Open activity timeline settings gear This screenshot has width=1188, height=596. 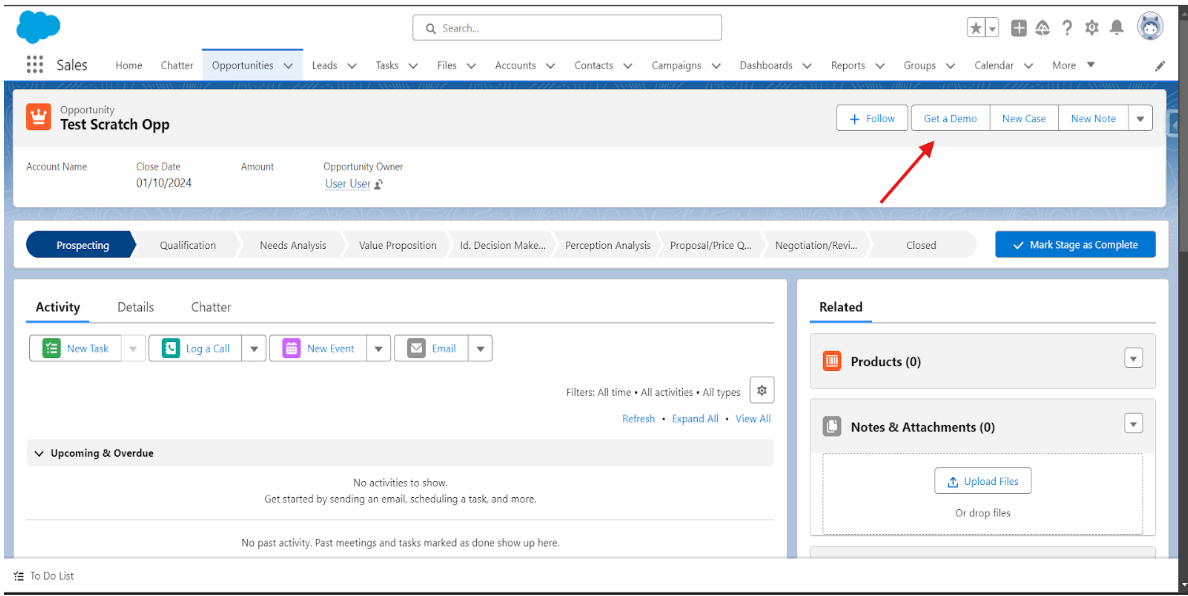(x=761, y=391)
